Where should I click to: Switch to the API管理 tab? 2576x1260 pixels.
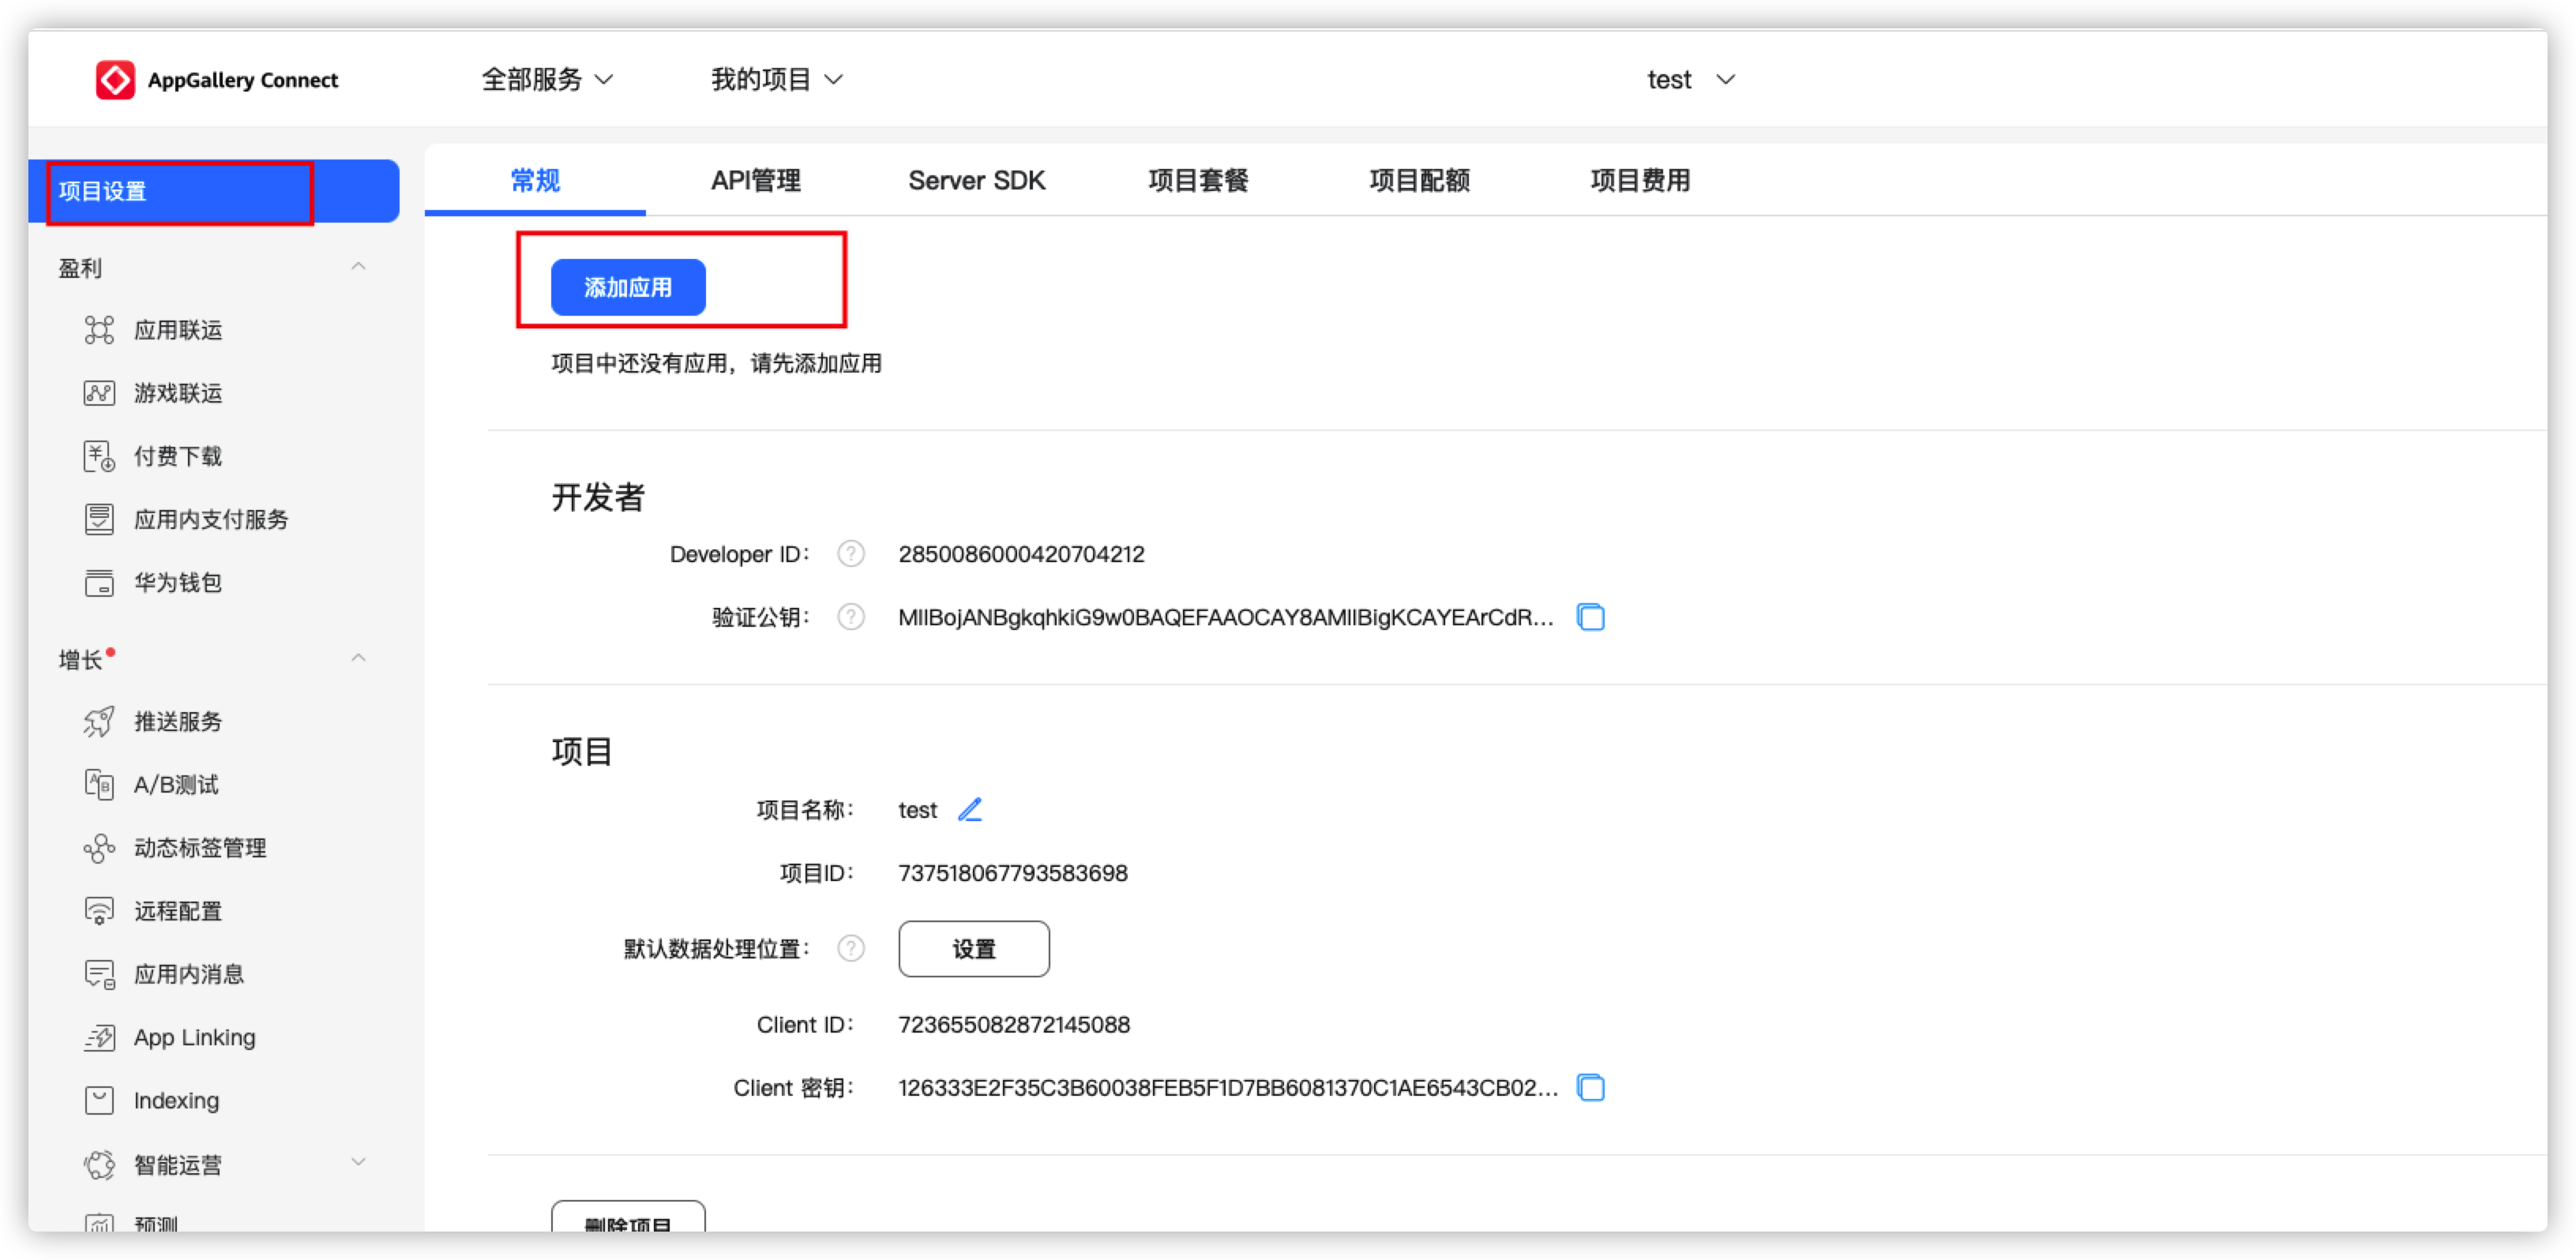point(756,180)
